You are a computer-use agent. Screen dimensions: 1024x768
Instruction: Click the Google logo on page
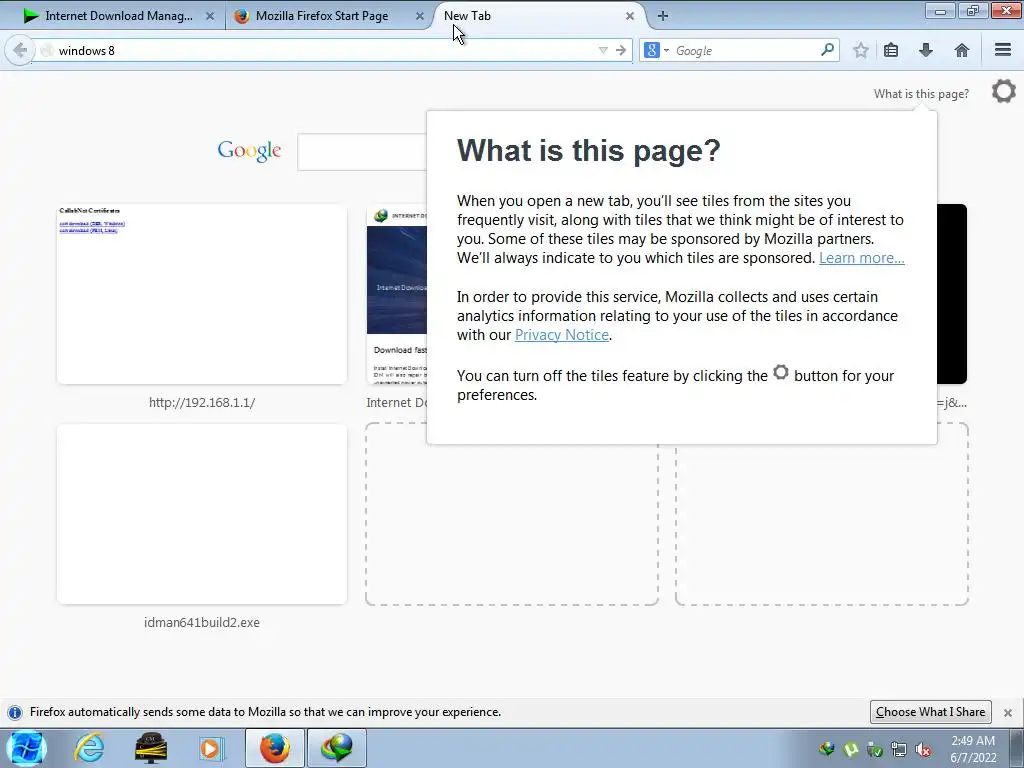tap(249, 151)
